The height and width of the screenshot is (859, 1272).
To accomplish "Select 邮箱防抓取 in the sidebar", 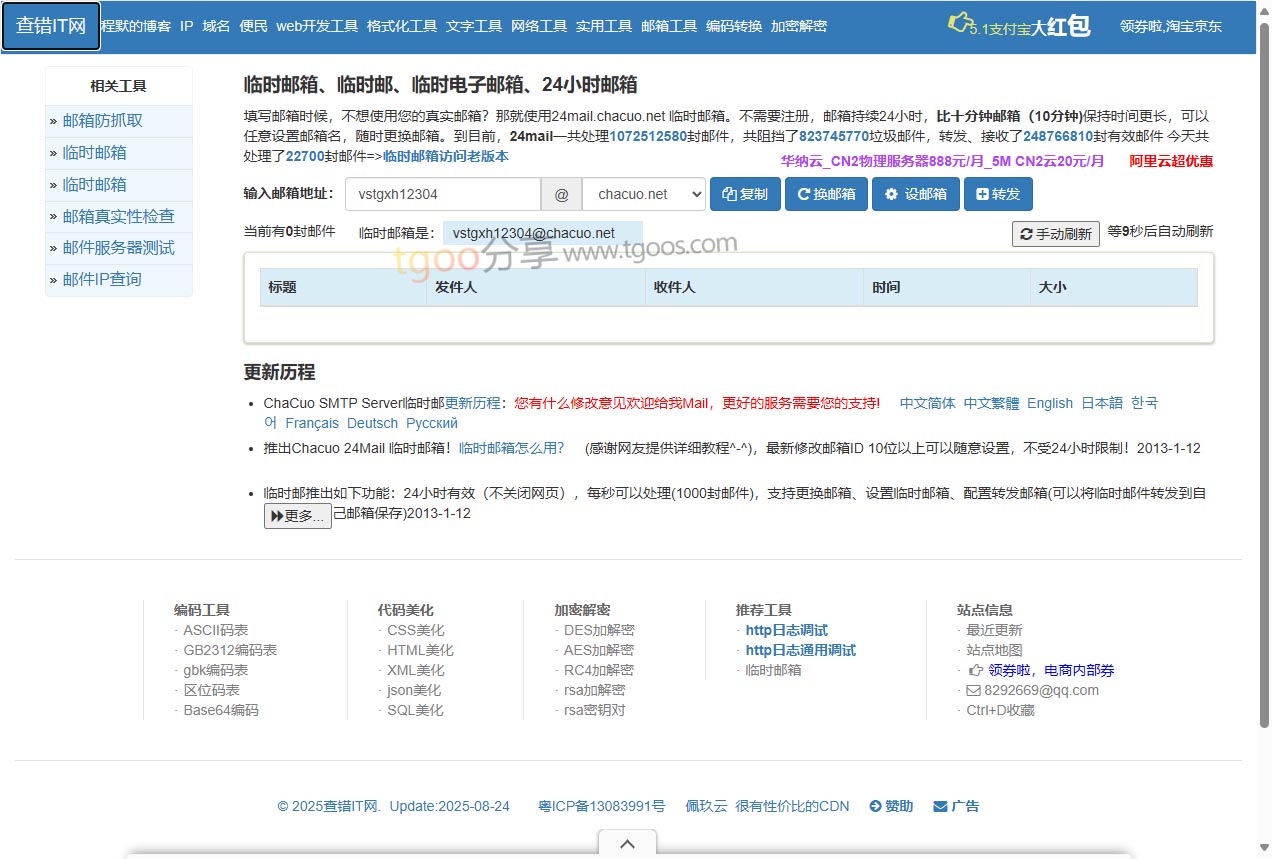I will (x=102, y=121).
